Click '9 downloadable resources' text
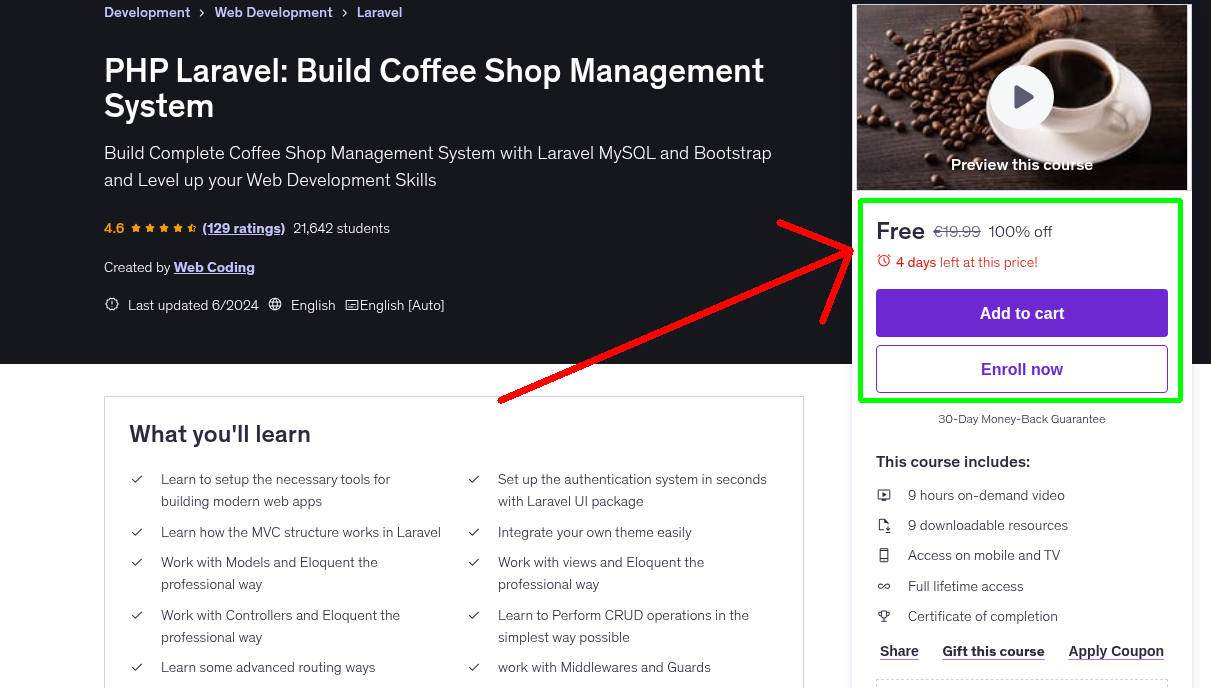 pyautogui.click(x=988, y=525)
